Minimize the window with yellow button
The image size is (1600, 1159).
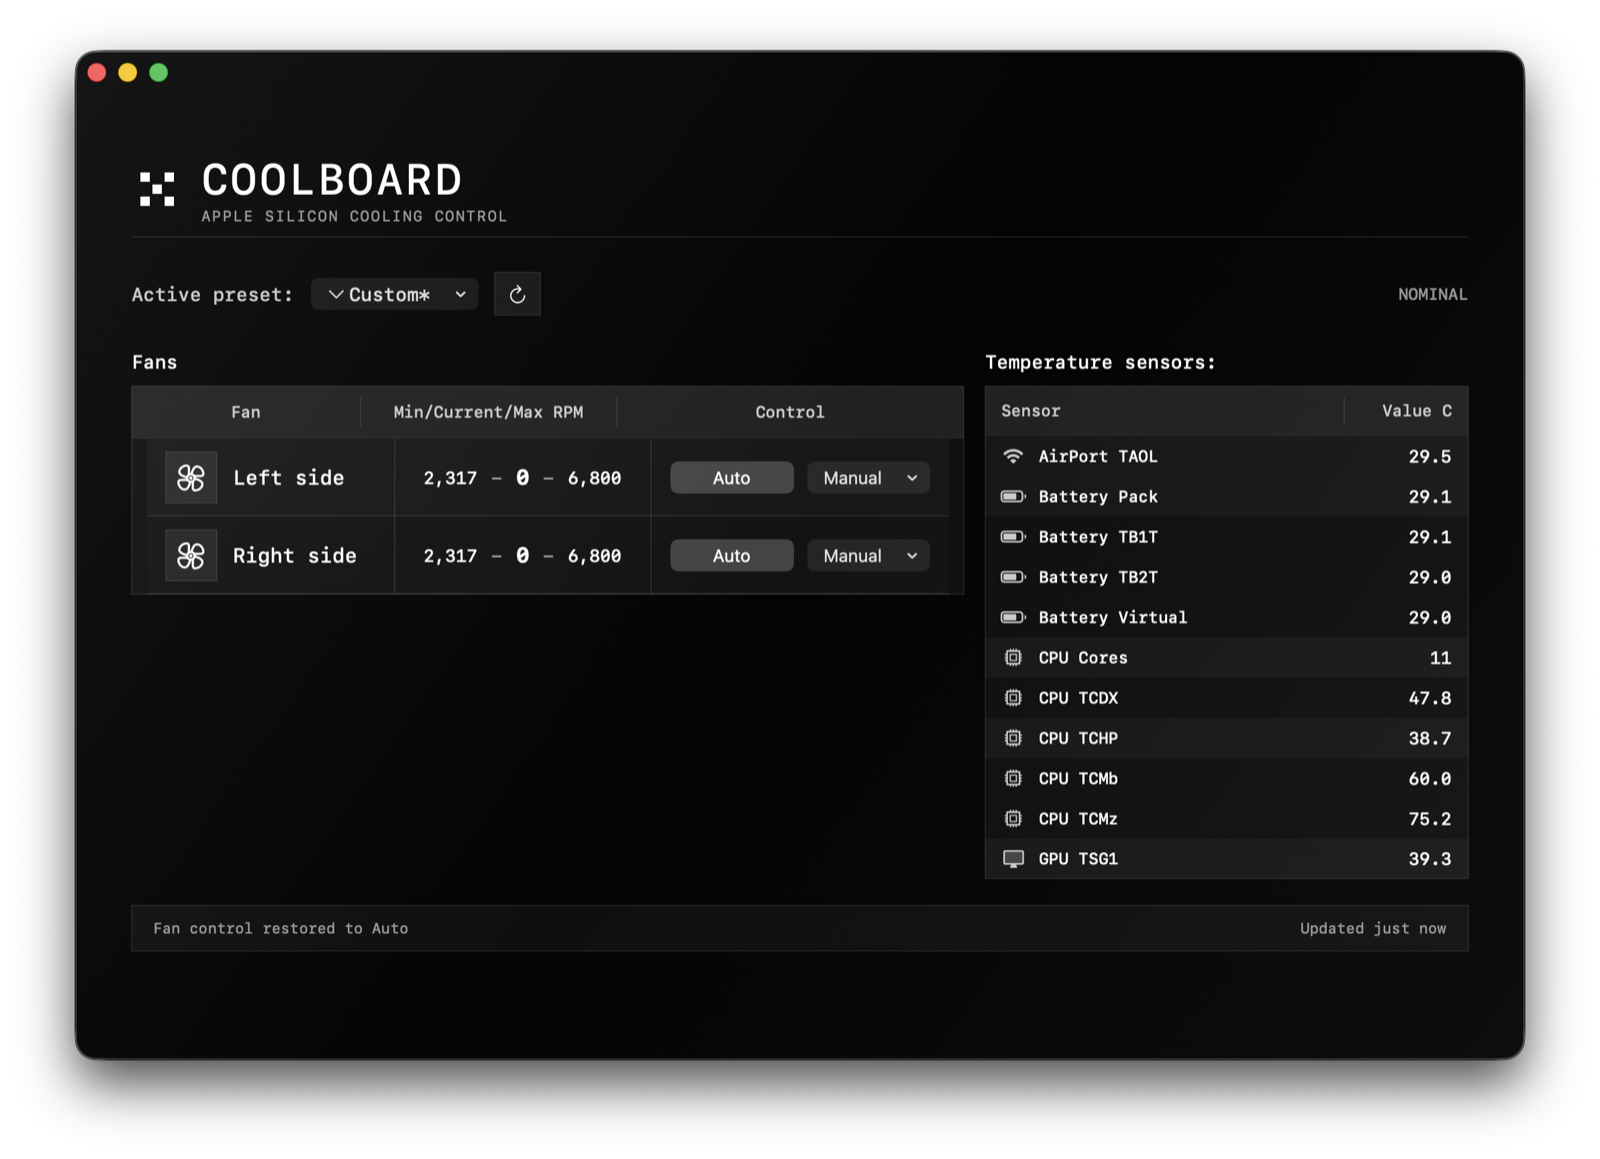[128, 72]
